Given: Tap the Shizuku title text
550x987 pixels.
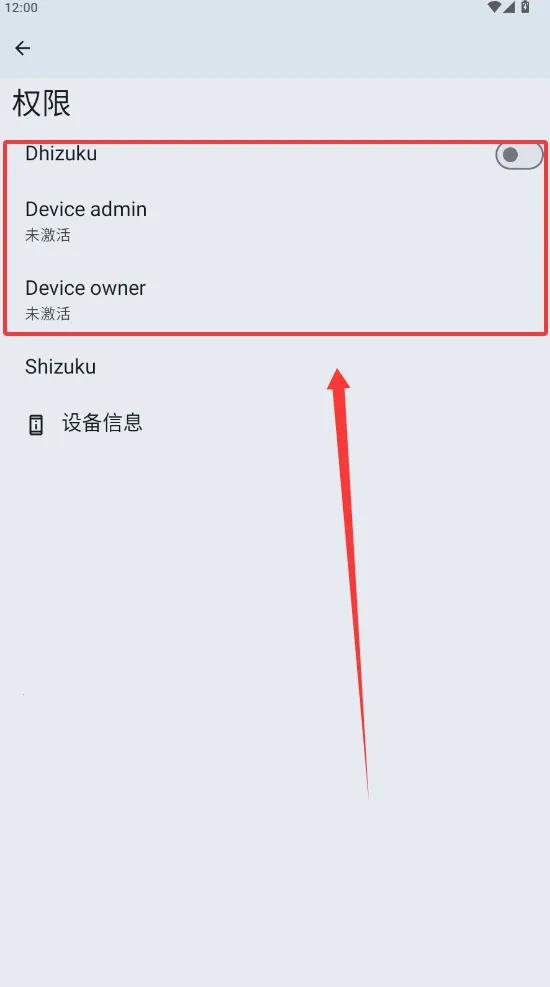Looking at the screenshot, I should coord(60,366).
